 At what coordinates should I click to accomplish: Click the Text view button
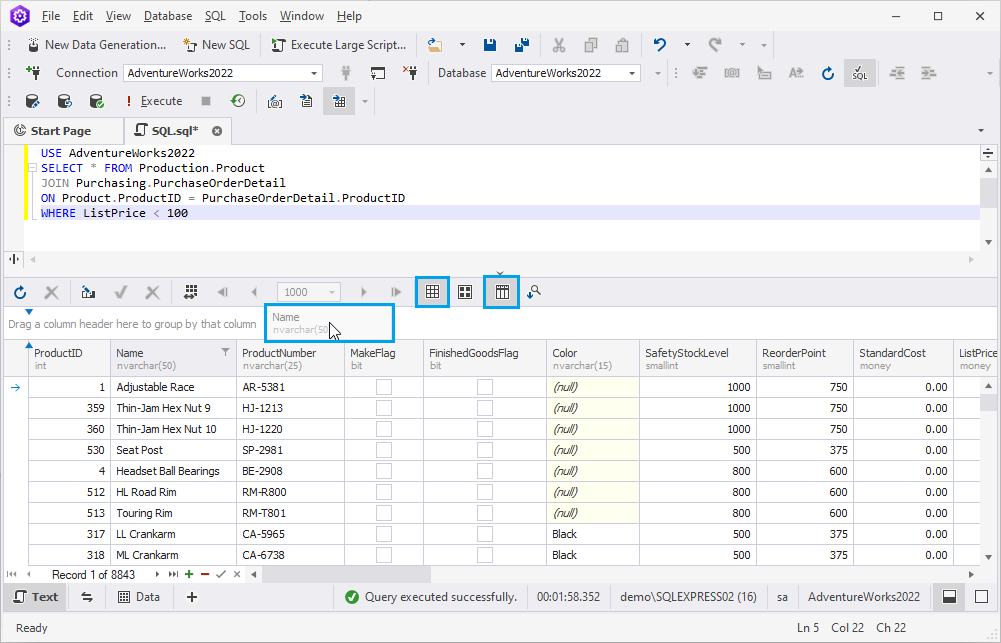[36, 597]
